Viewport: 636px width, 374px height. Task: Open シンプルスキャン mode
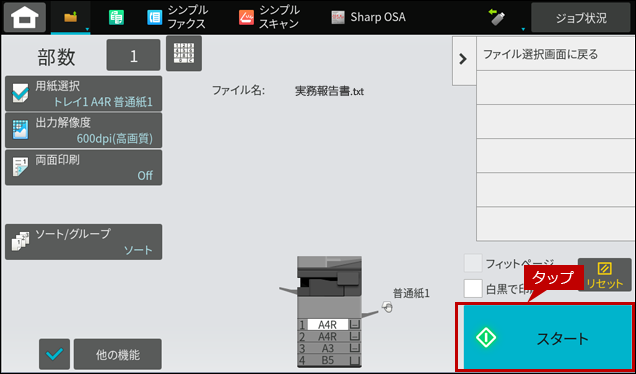270,17
